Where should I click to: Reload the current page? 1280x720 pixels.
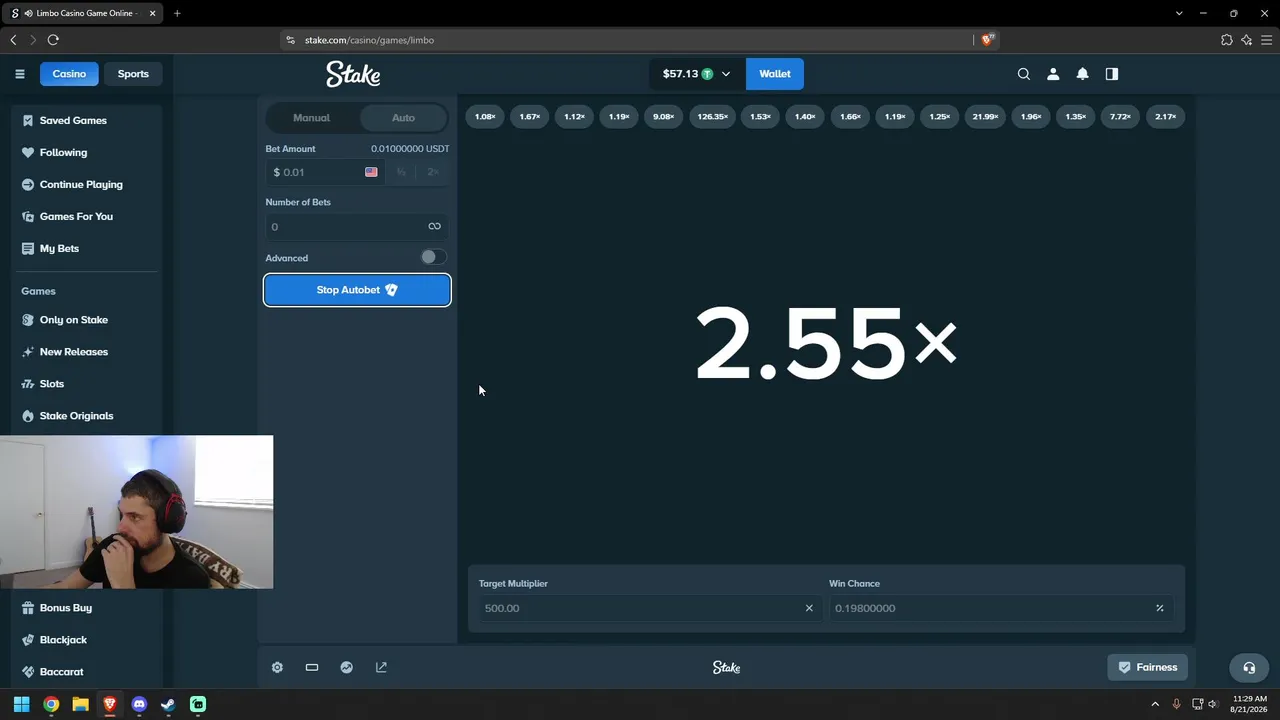pos(53,40)
